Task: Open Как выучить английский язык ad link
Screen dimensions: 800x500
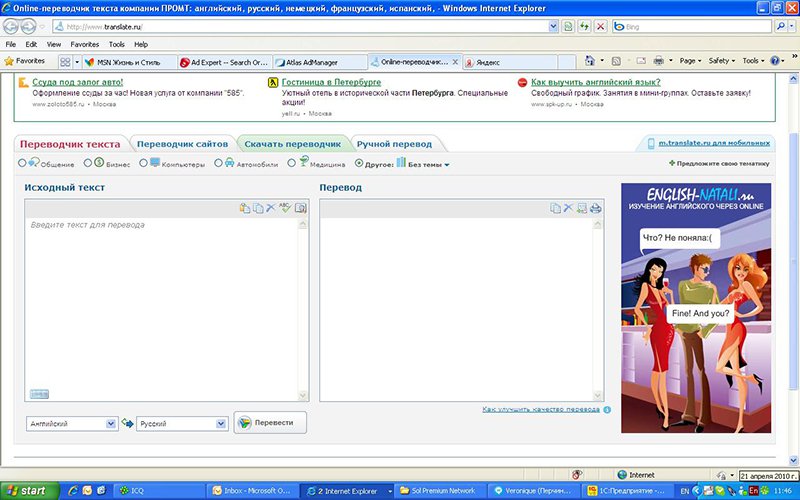Action: [595, 82]
